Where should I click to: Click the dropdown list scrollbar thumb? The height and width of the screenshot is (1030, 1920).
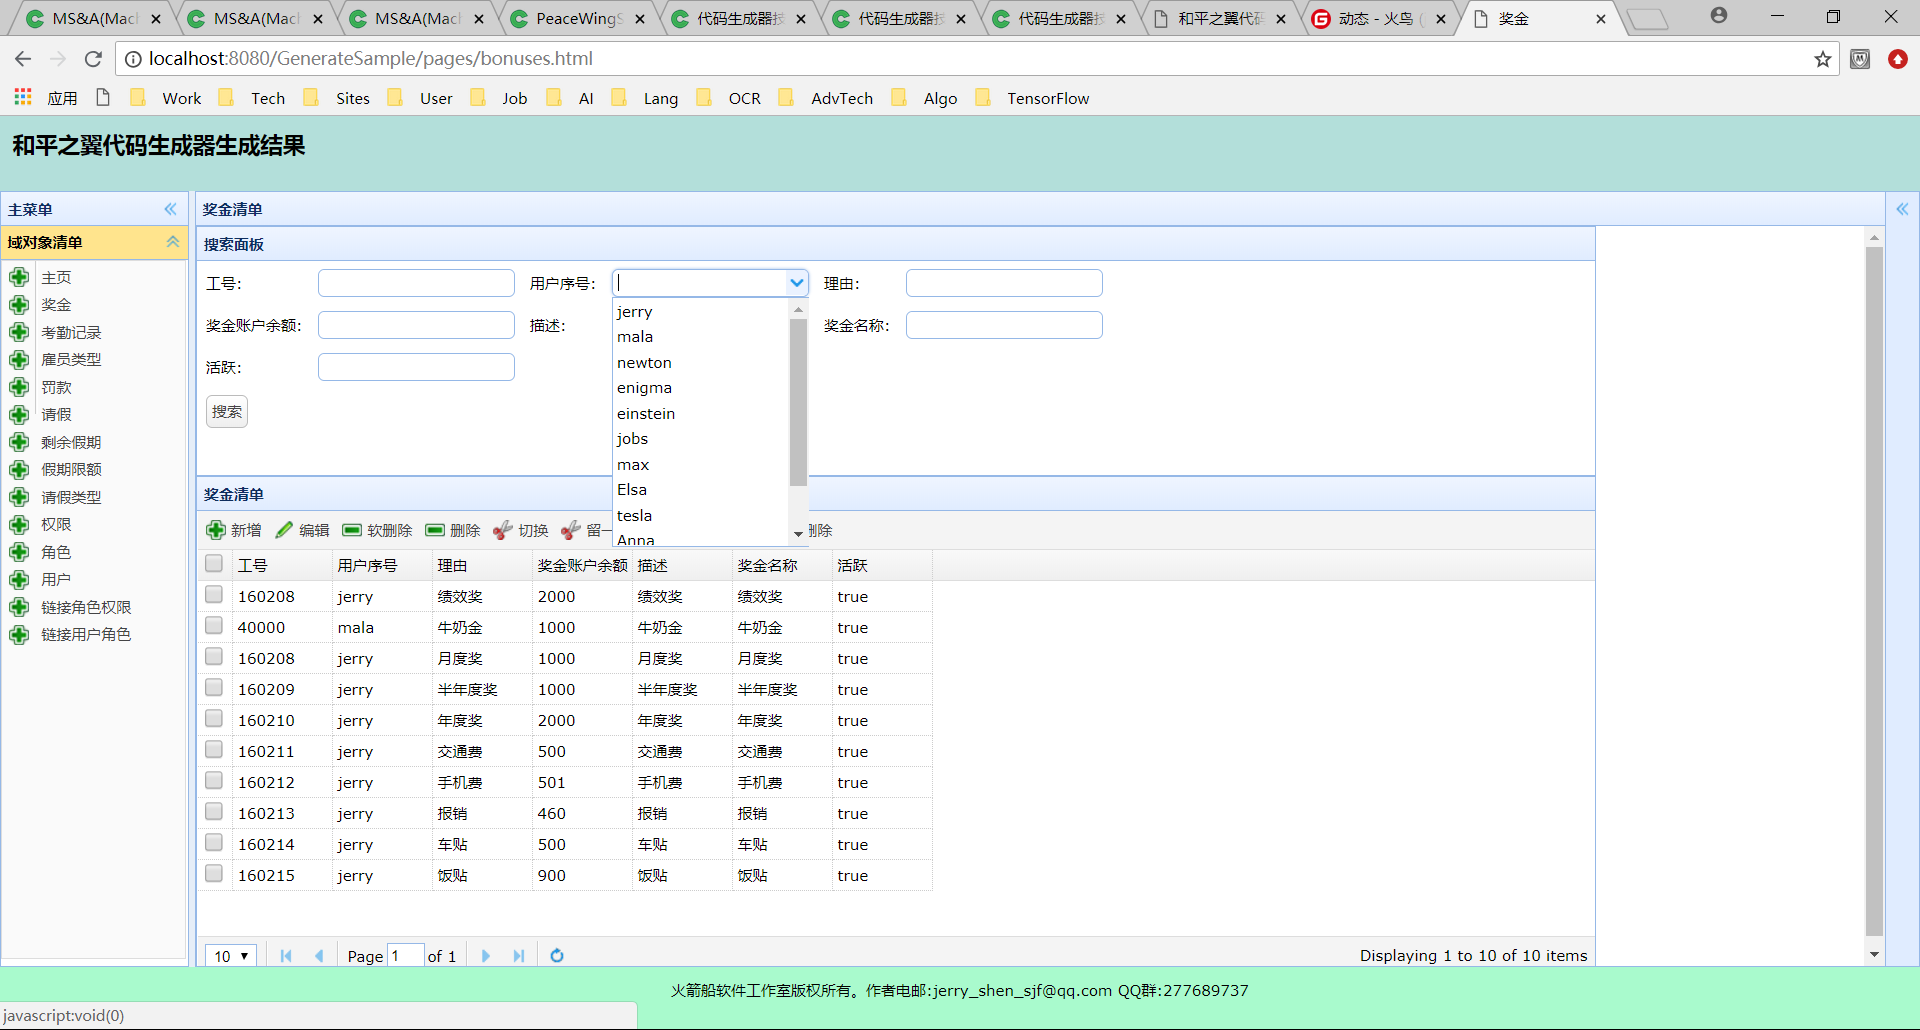tap(798, 402)
